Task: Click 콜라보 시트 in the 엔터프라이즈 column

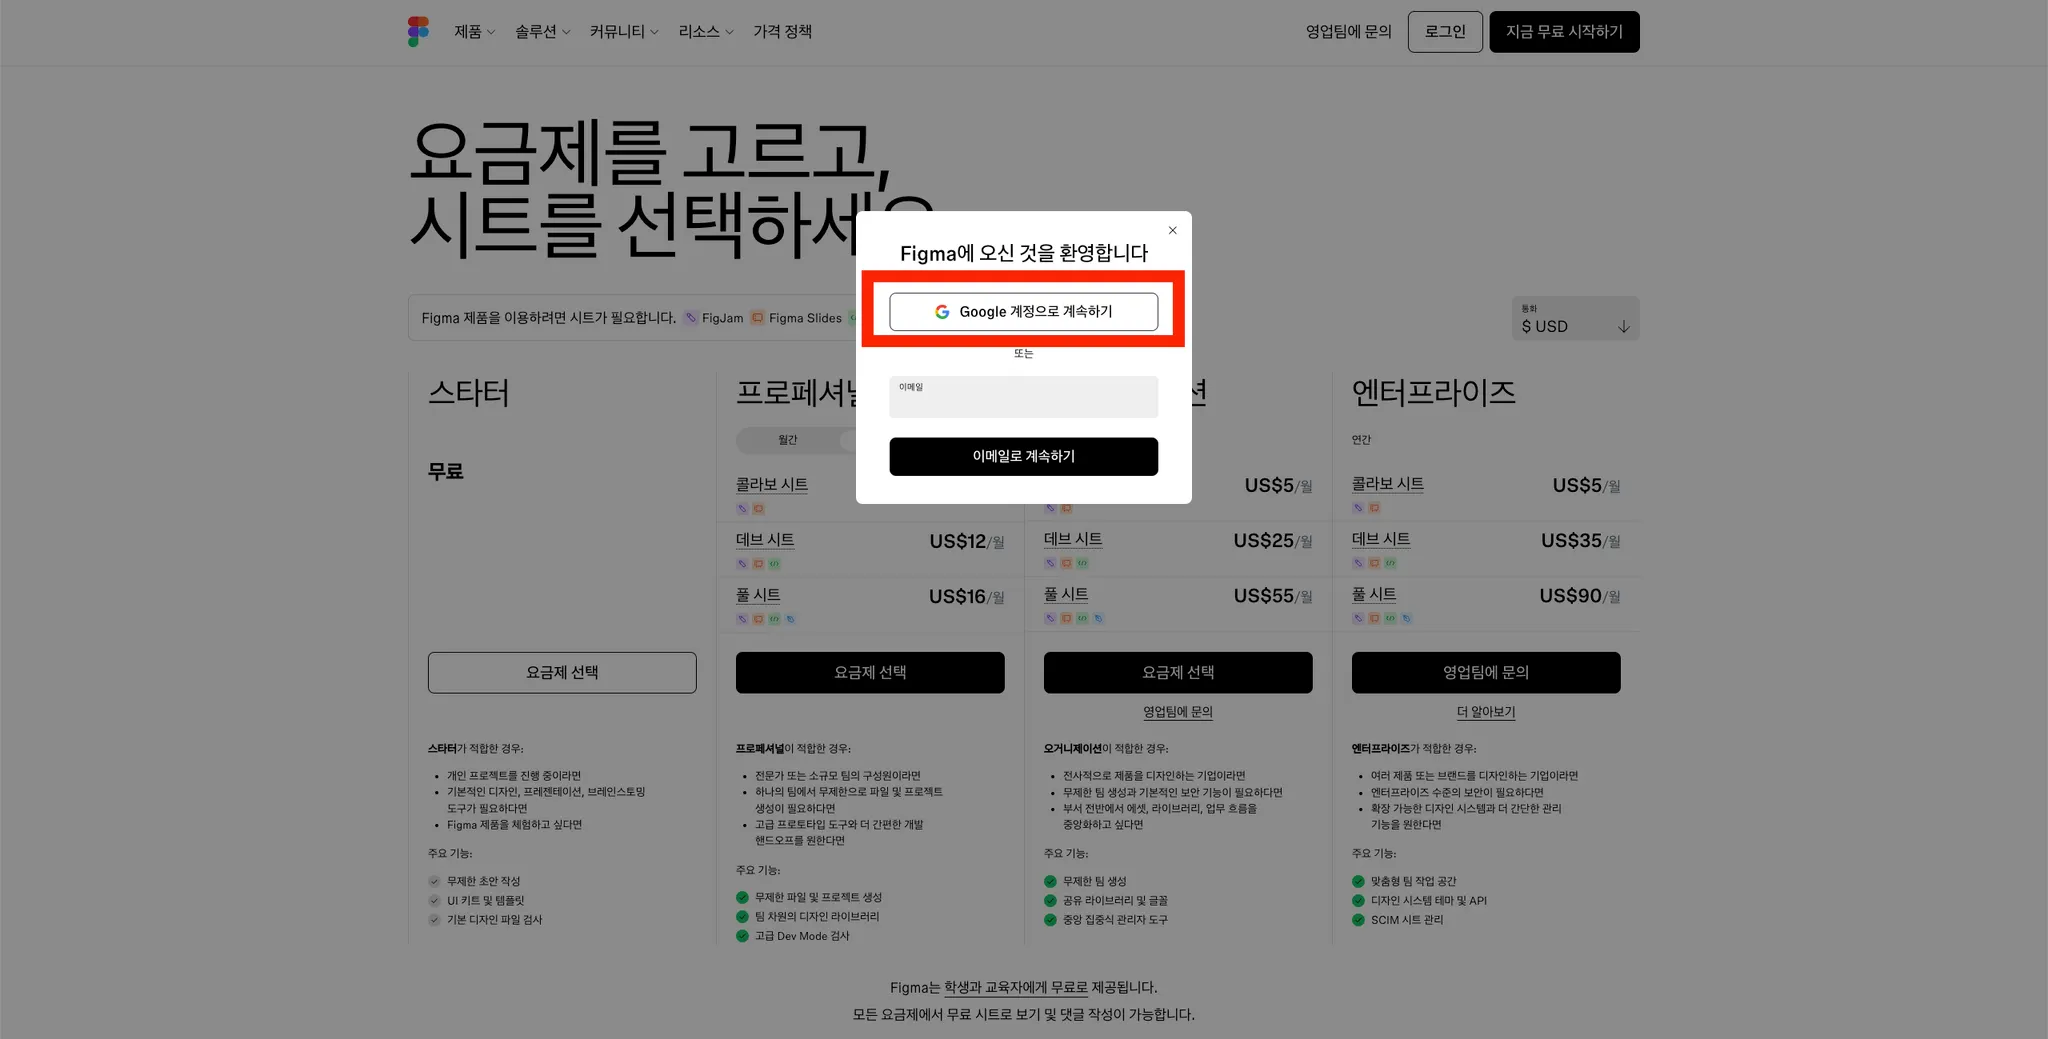Action: [1388, 484]
